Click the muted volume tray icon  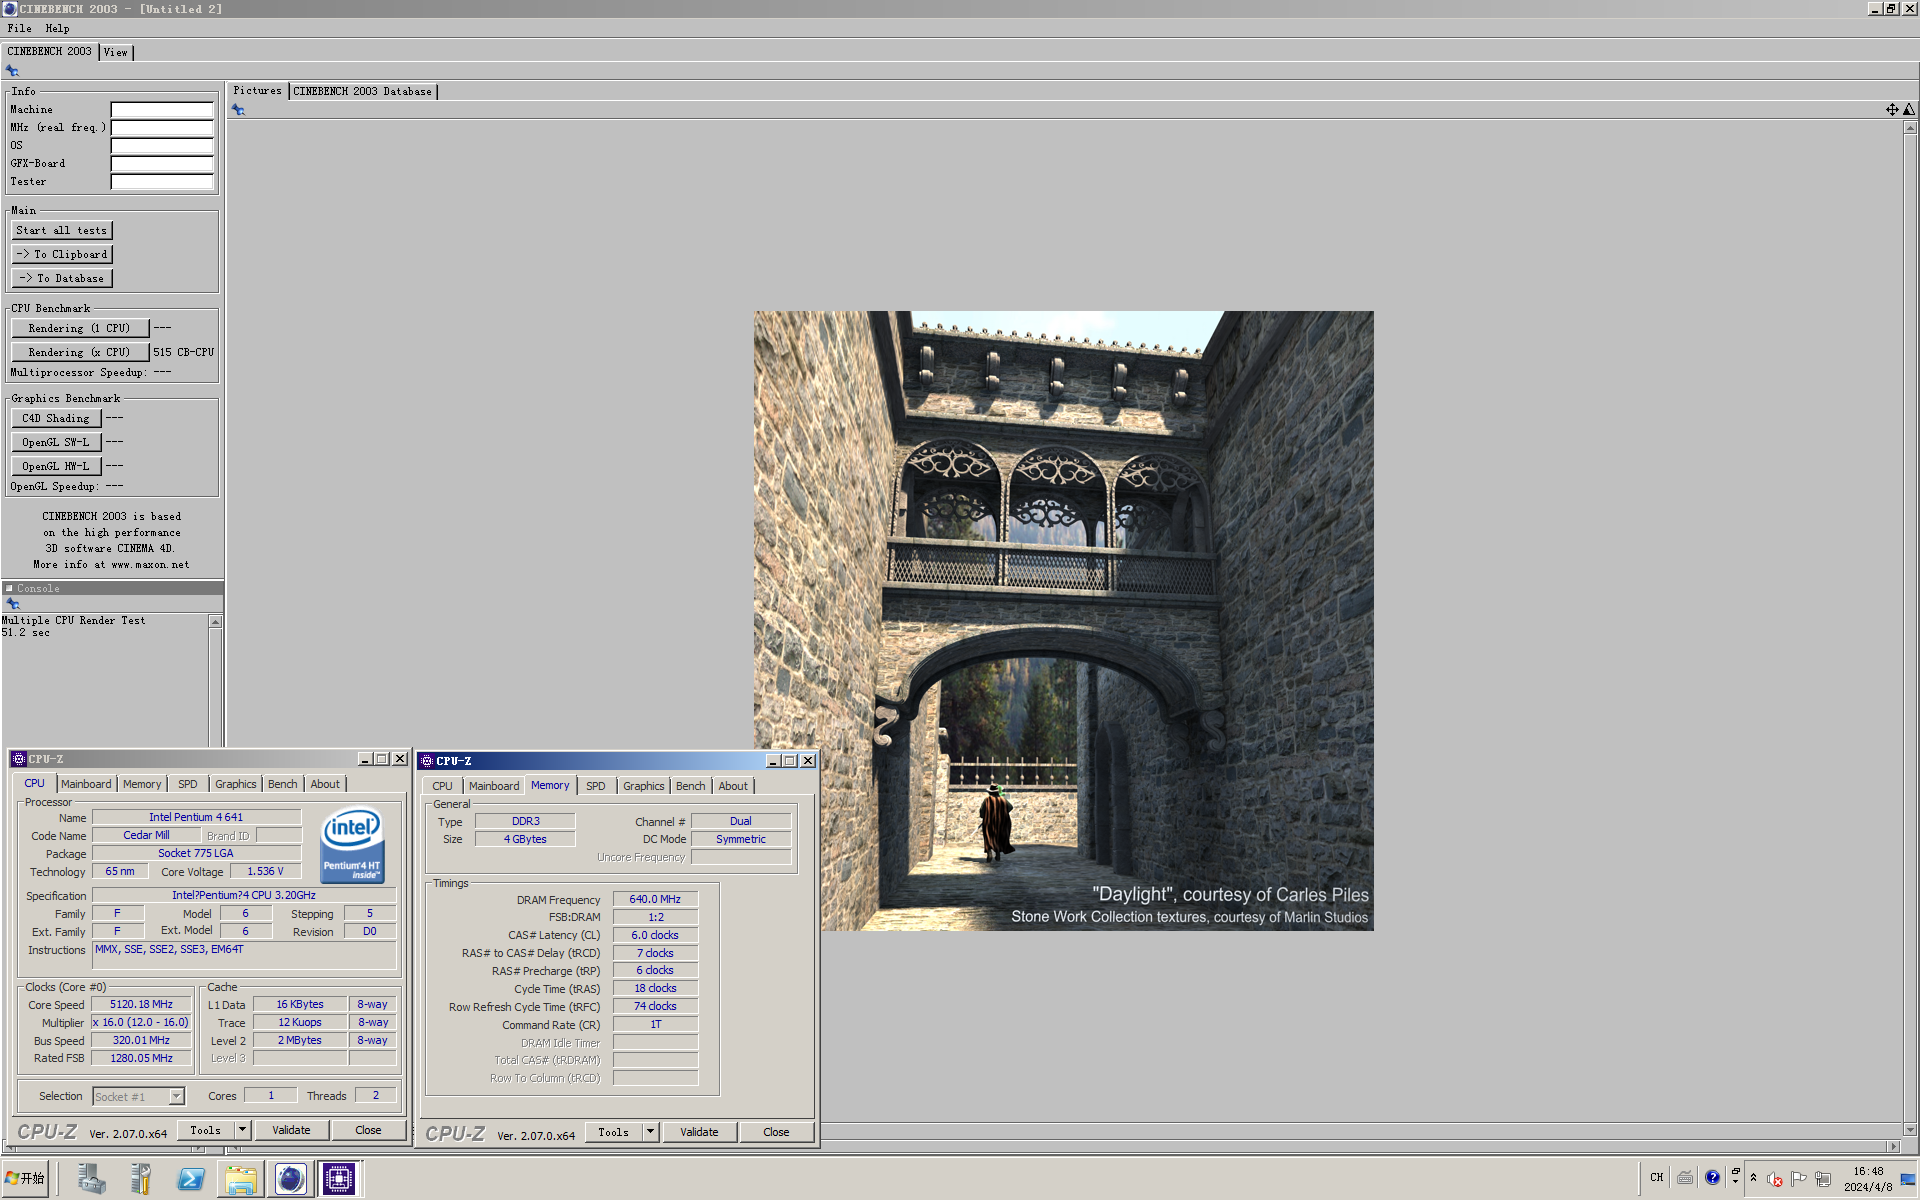tap(1775, 1179)
